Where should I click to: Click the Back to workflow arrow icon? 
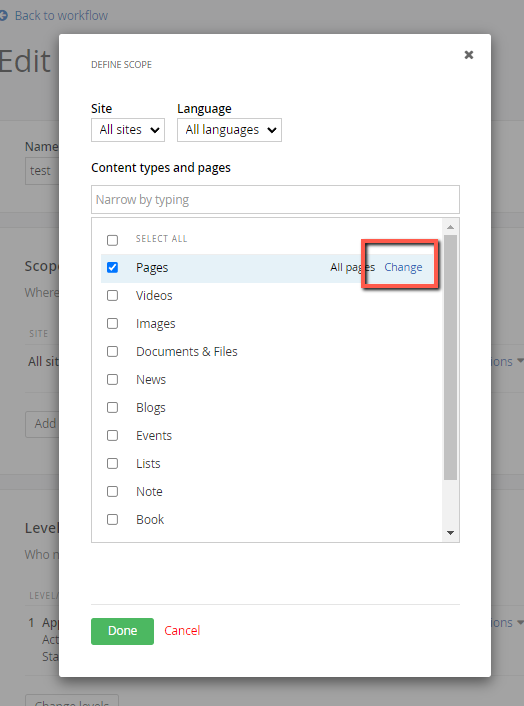[x=4, y=16]
